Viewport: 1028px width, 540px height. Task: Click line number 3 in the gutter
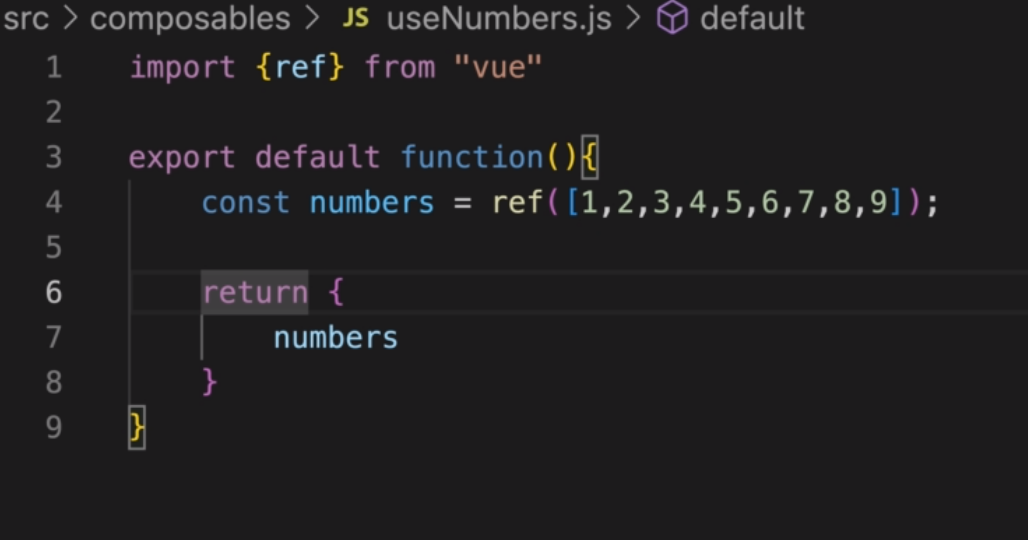[54, 157]
